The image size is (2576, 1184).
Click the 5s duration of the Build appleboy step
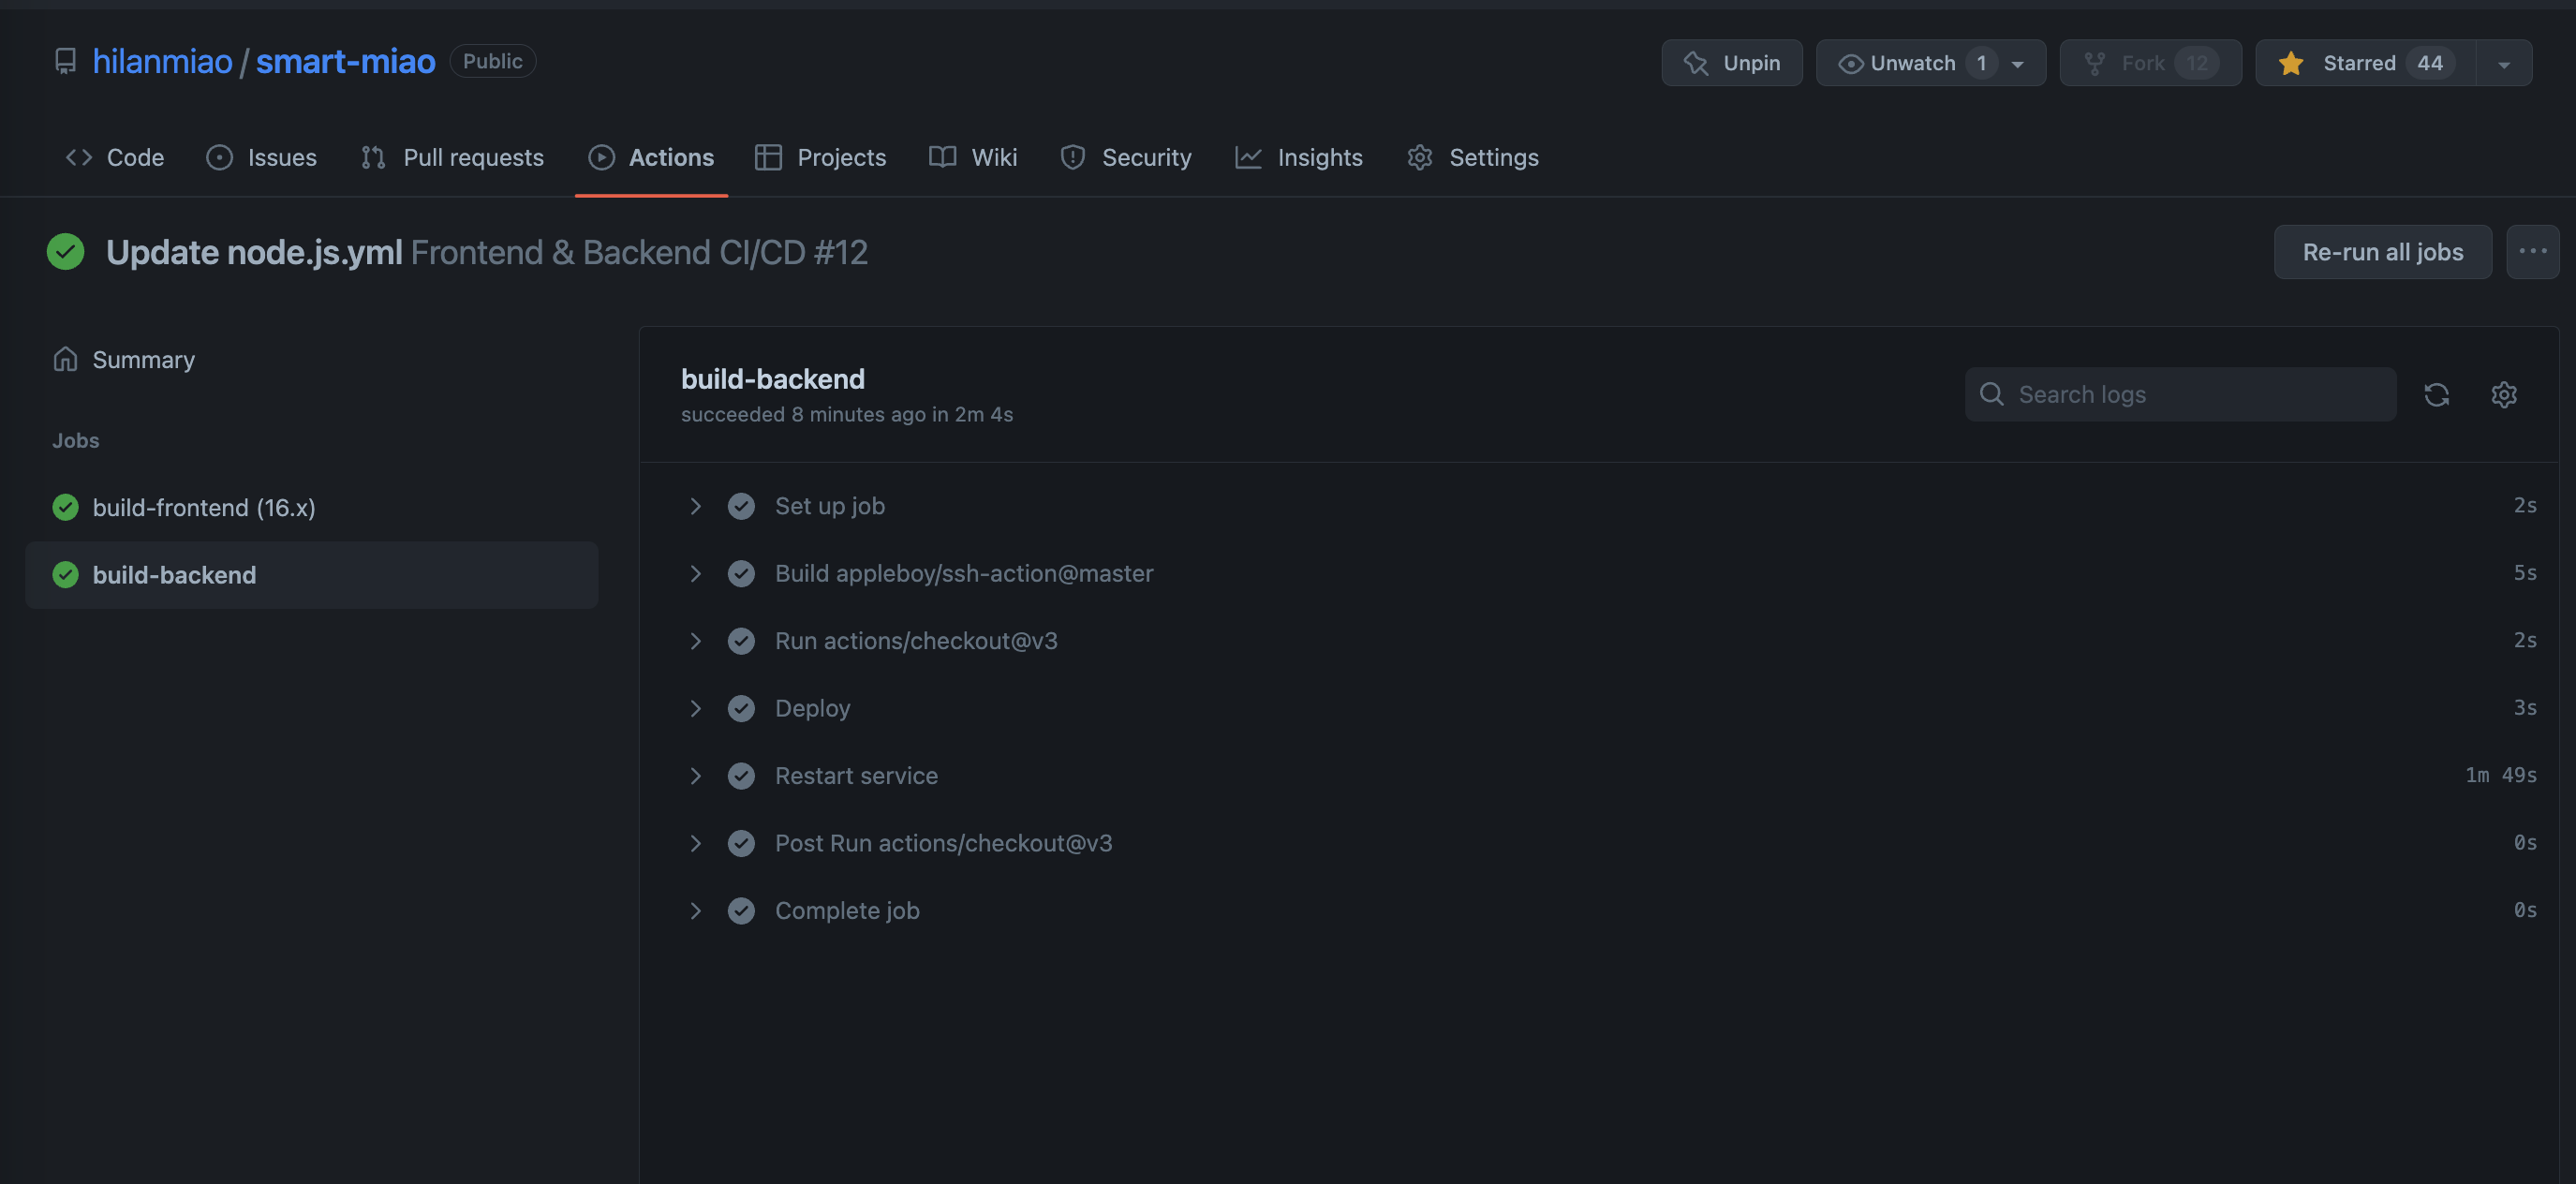click(x=2525, y=573)
